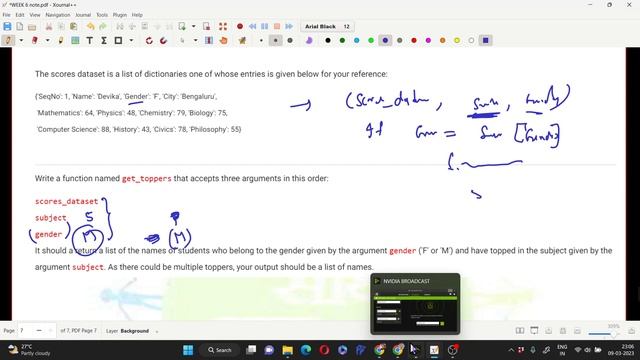The height and width of the screenshot is (360, 640).
Task: Expand selection tool dropdown arrow
Action: click(x=195, y=40)
